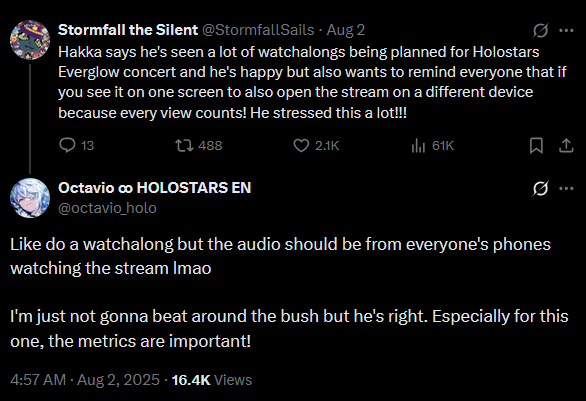Click Grok icon on Octavio's tweet
The image size is (586, 401).
pyautogui.click(x=540, y=188)
